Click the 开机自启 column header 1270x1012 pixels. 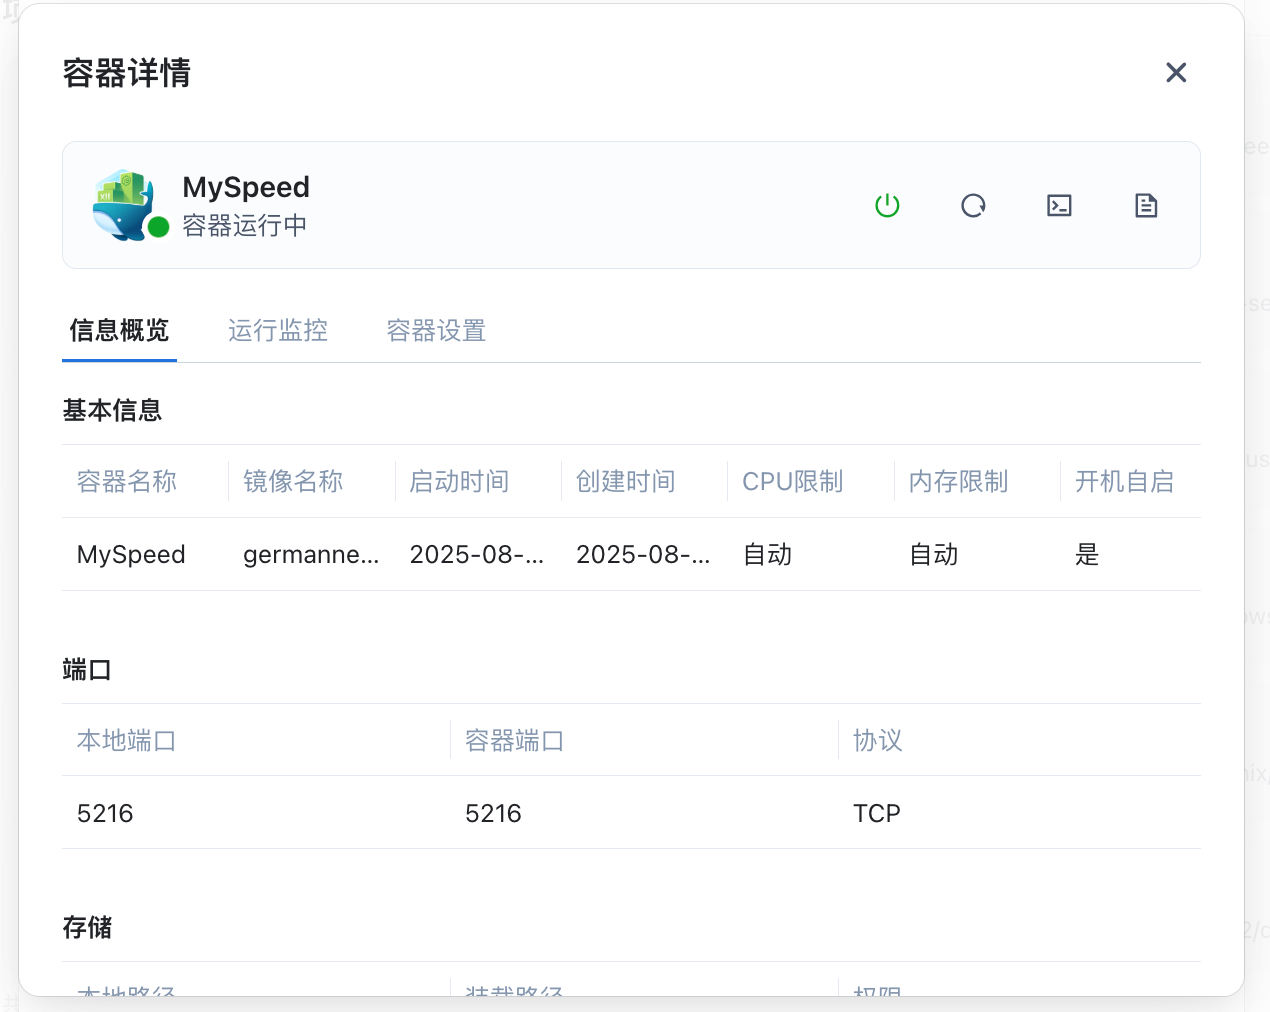1124,482
